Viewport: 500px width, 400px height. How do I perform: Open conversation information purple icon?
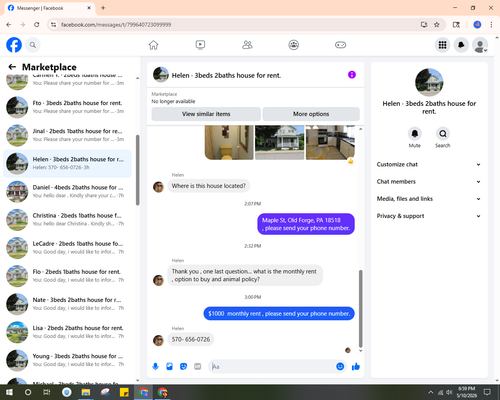click(x=352, y=75)
